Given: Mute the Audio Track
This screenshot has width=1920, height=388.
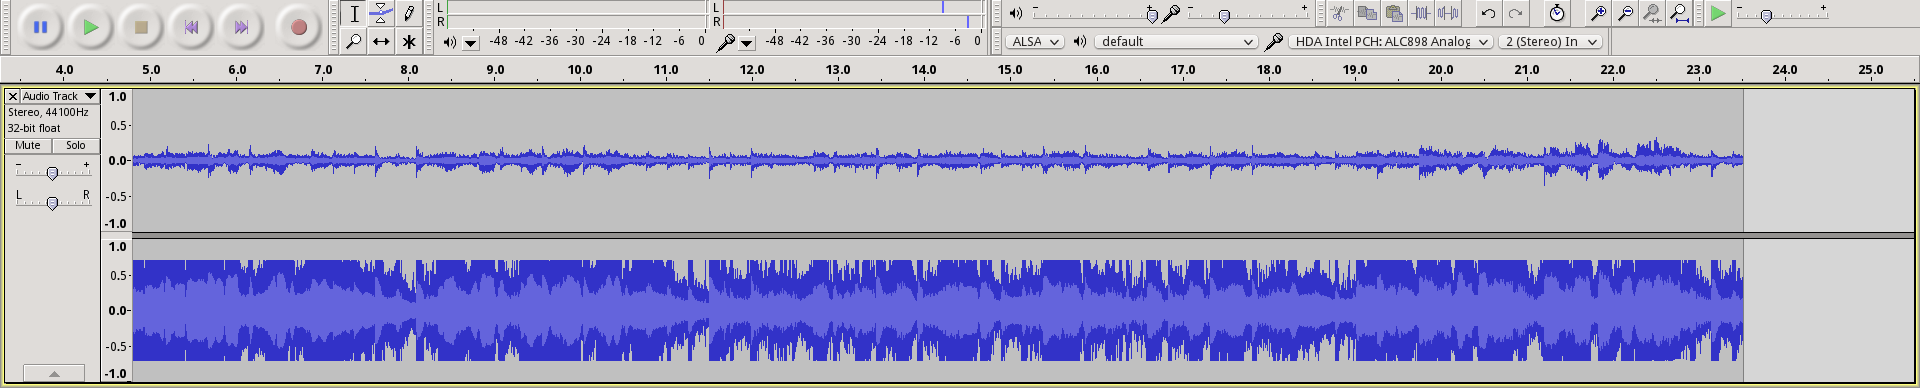Looking at the screenshot, I should click(28, 145).
